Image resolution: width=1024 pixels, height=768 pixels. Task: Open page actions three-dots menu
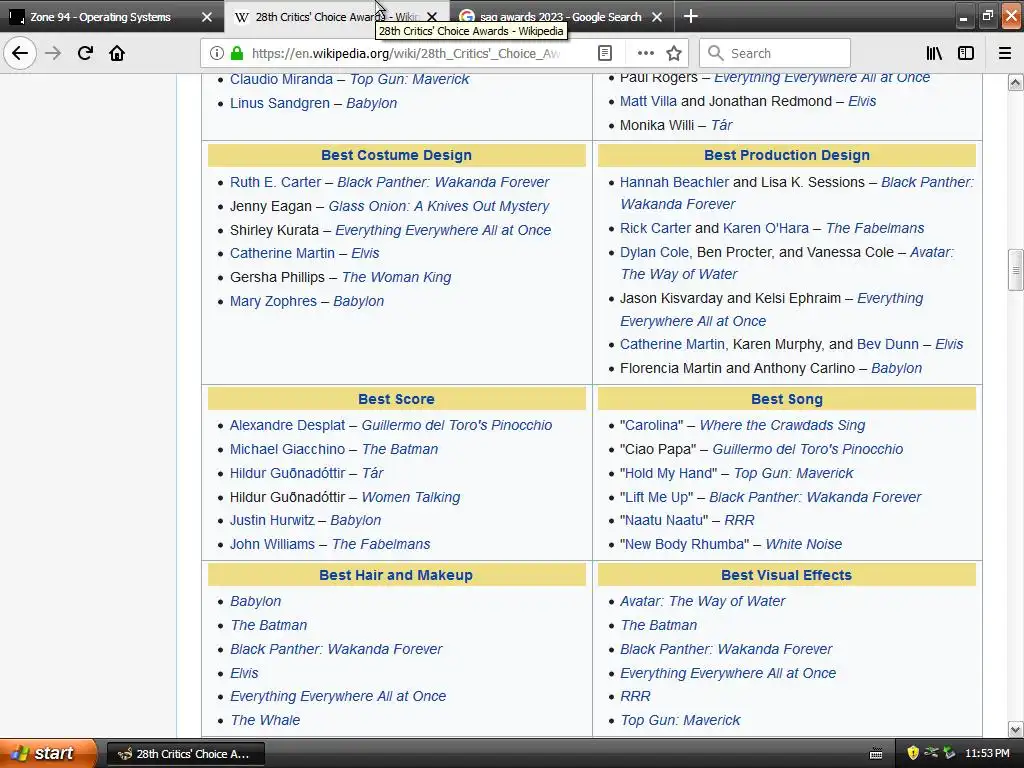point(645,53)
